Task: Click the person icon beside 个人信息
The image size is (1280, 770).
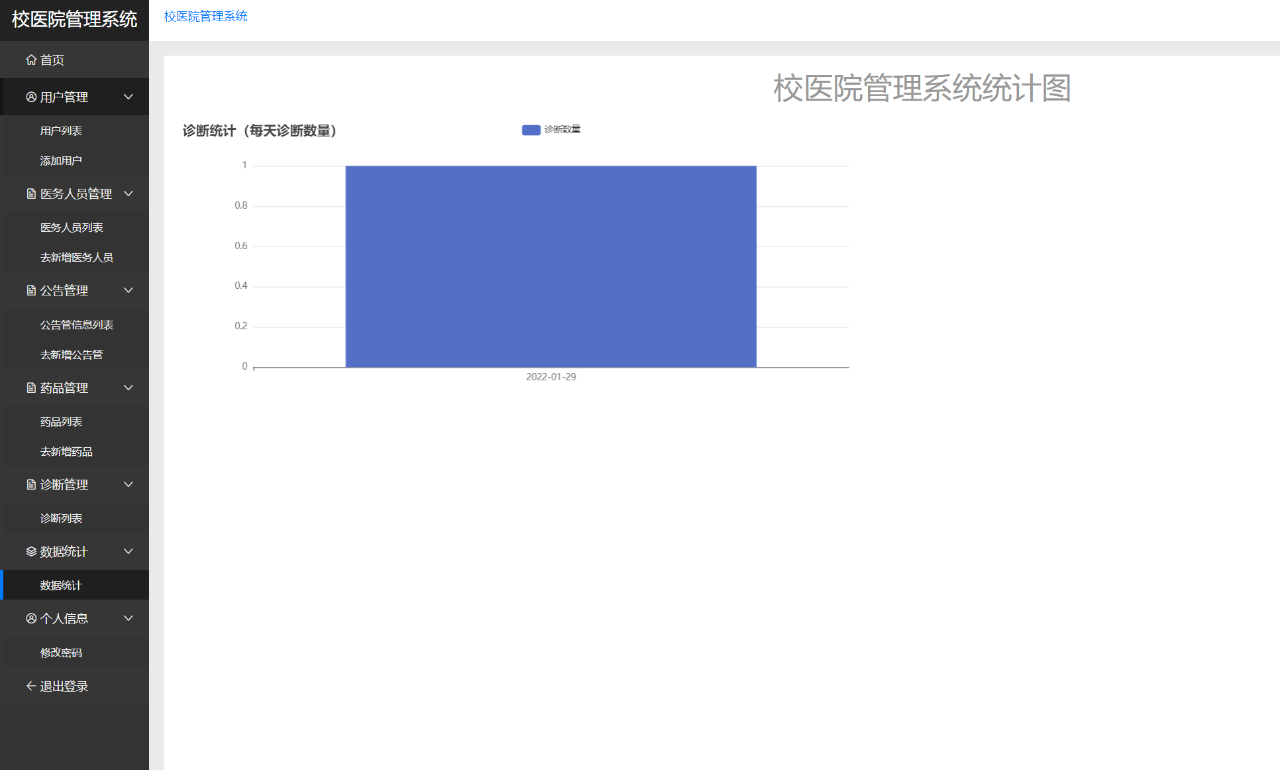Action: [x=31, y=619]
